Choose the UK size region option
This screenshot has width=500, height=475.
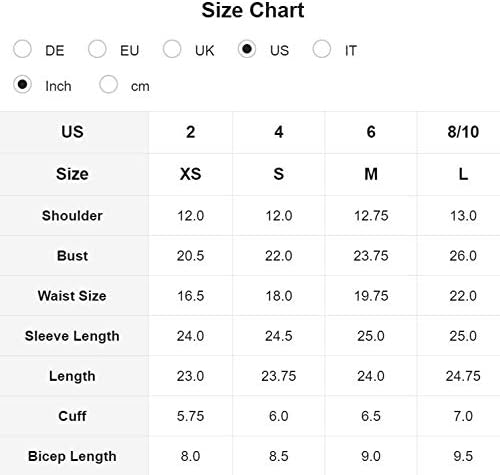tap(172, 49)
